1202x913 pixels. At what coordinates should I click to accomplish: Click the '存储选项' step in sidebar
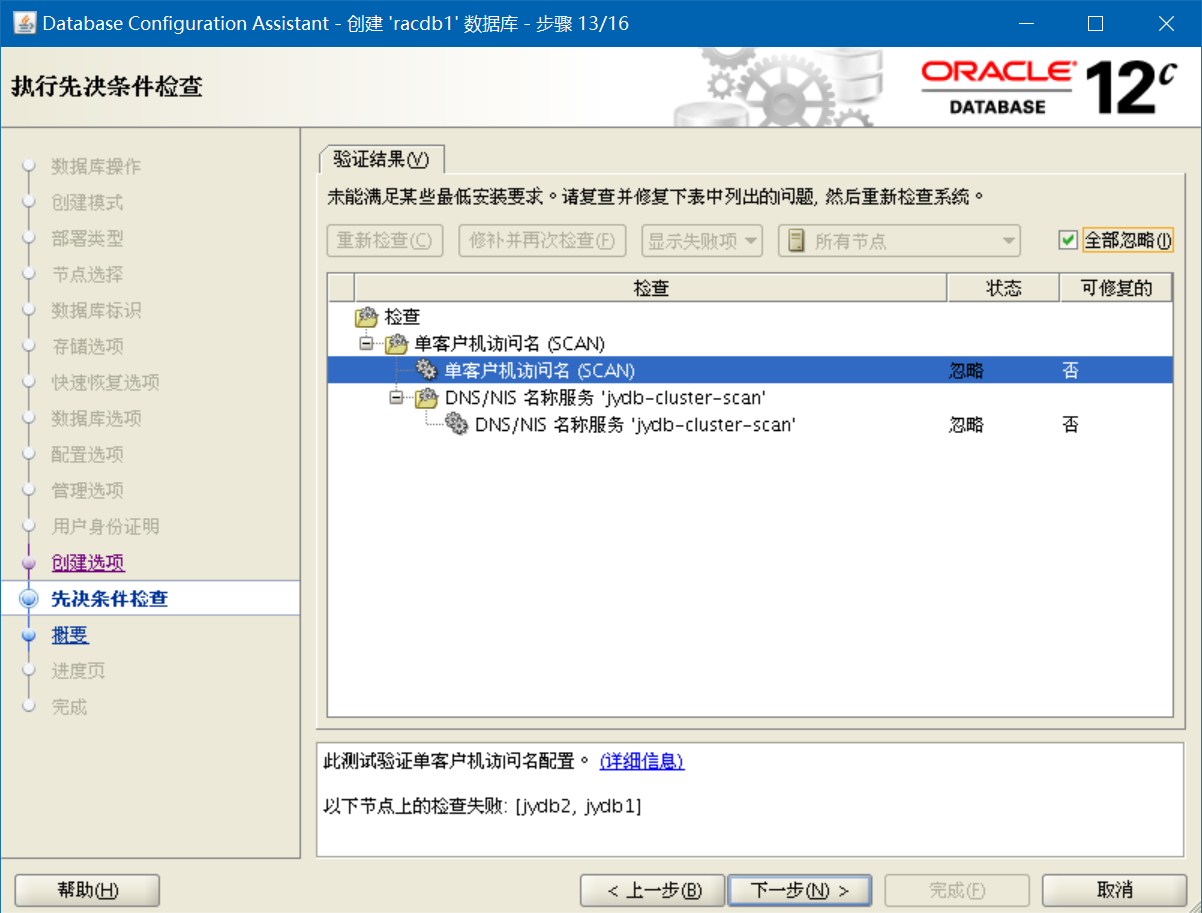88,347
